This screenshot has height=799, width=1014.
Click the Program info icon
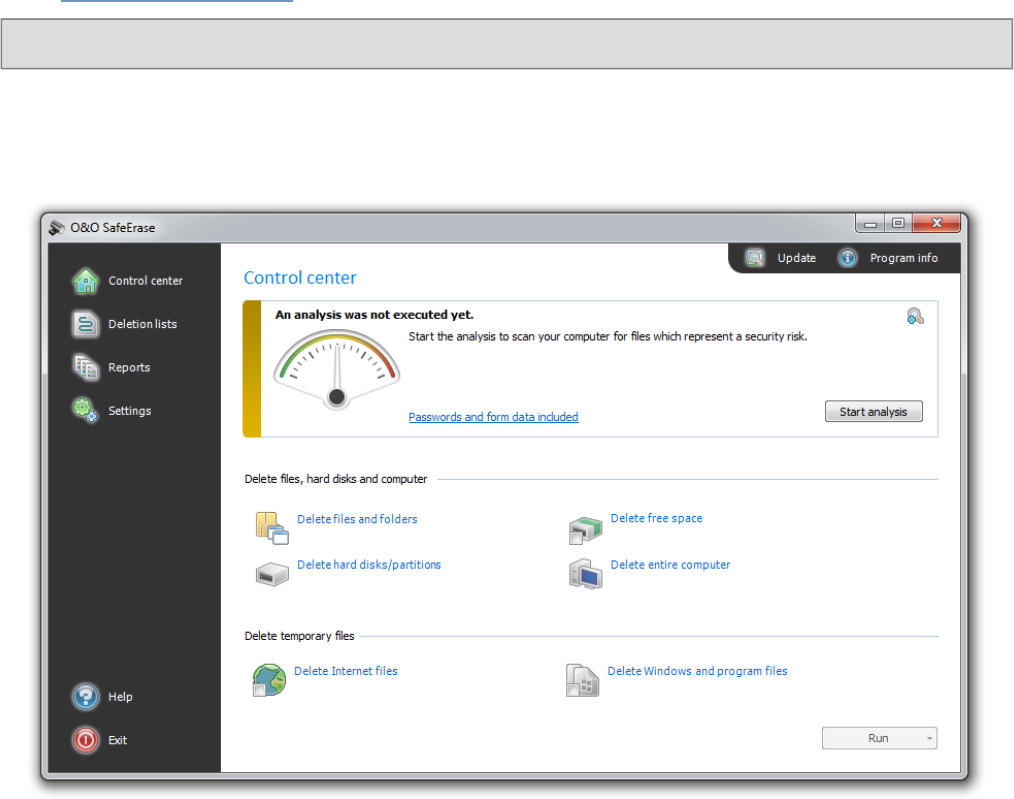click(x=847, y=258)
